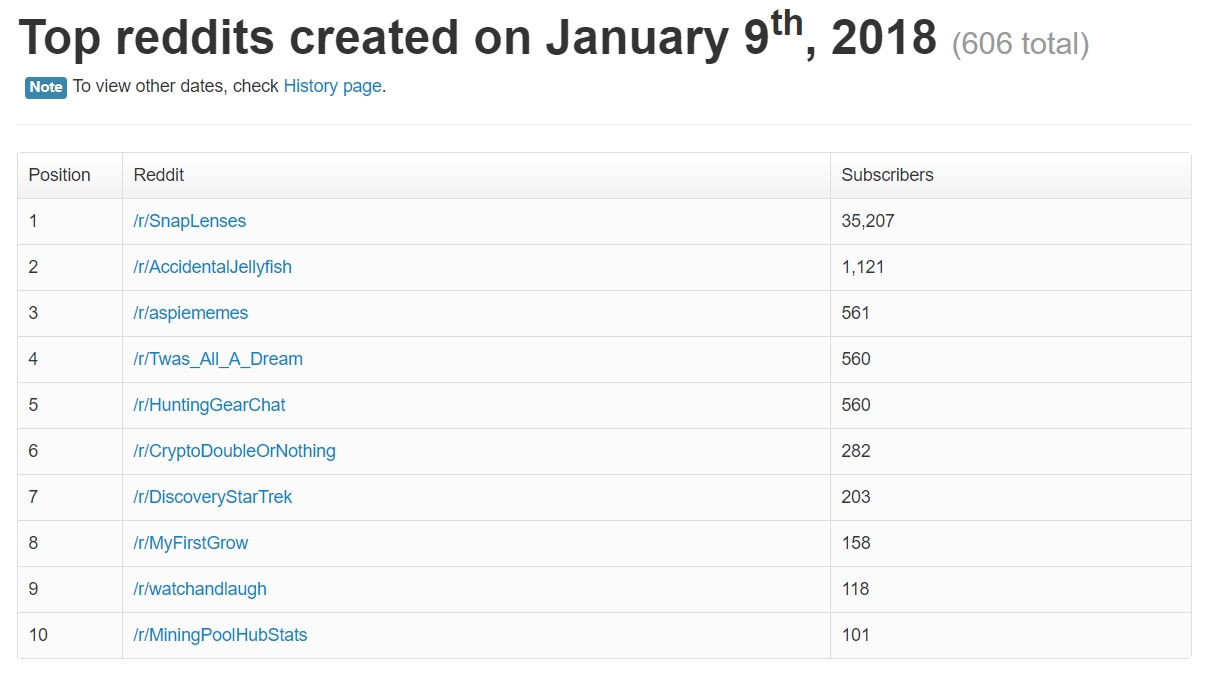Go to /r/HuntingGearChat
Image resolution: width=1212 pixels, height=676 pixels.
(x=210, y=405)
